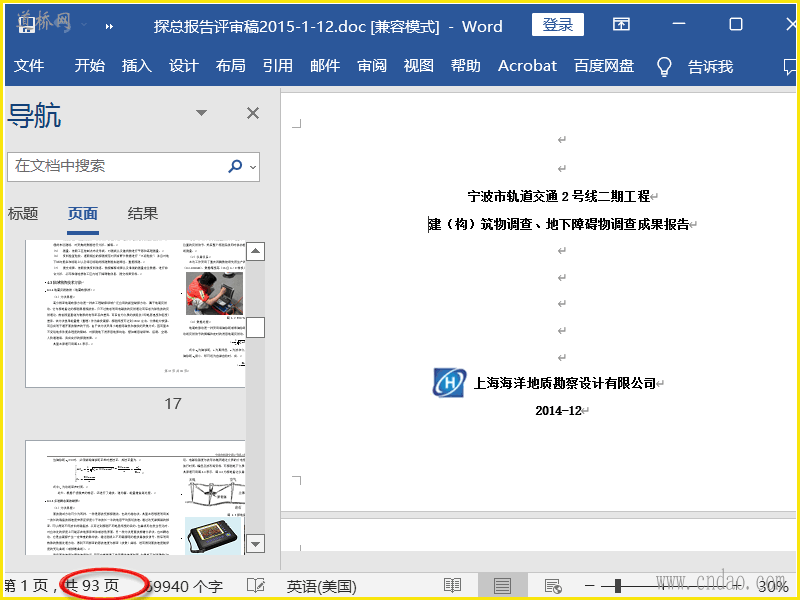Image resolution: width=800 pixels, height=600 pixels.
Task: Click the page count 共 93 页 in status bar
Action: (x=92, y=586)
